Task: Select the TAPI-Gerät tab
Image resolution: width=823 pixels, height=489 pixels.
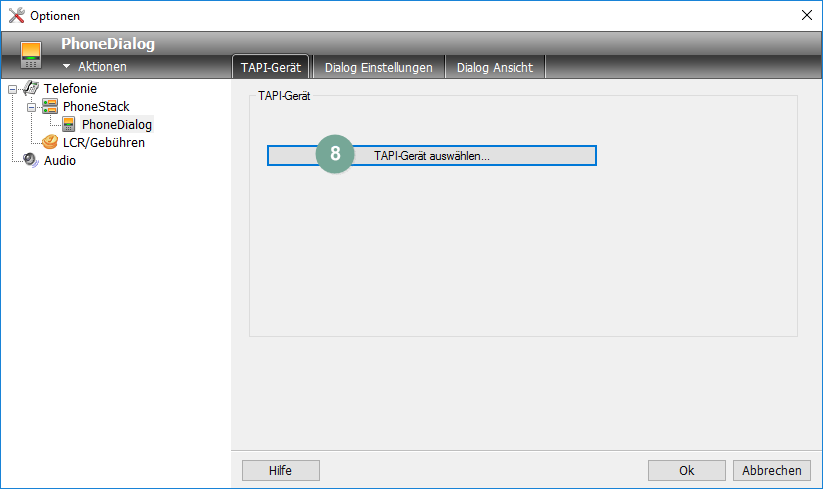Action: (x=271, y=67)
